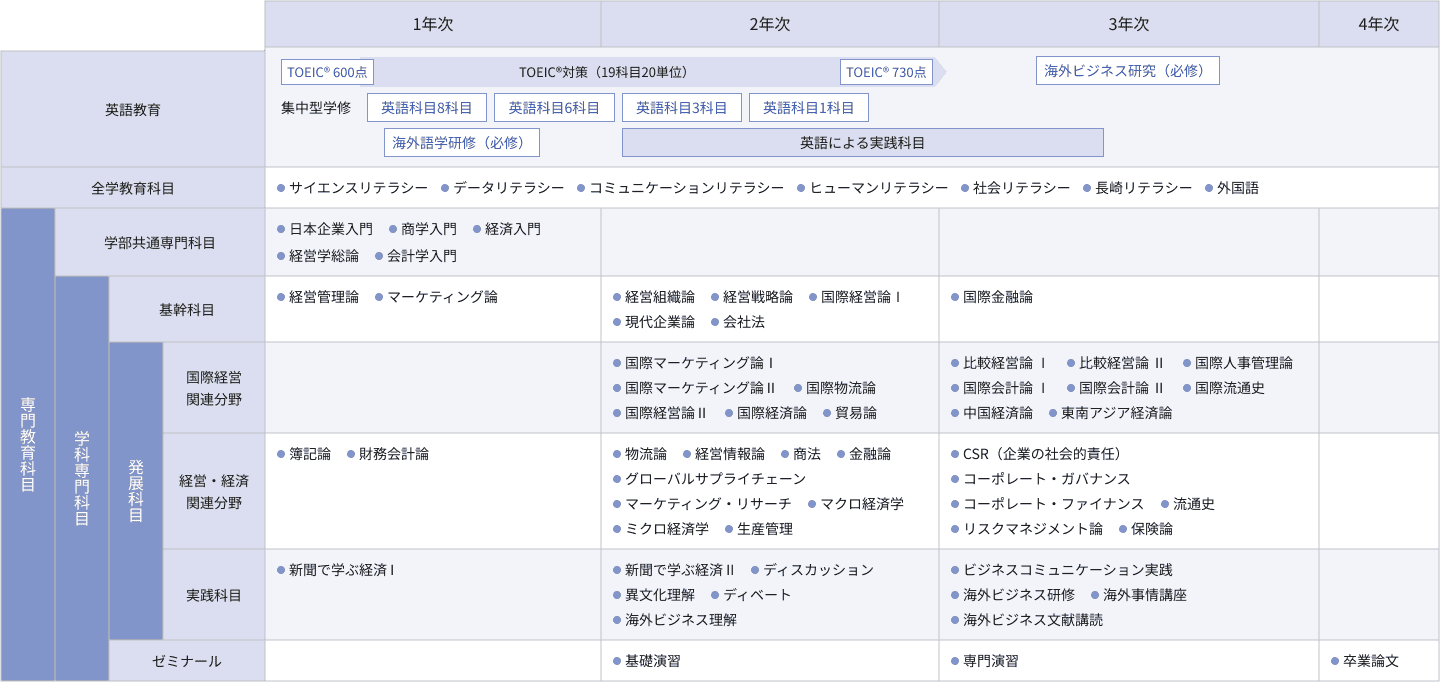Select the 英語科目3科目 box
The height and width of the screenshot is (682, 1442).
coord(682,107)
